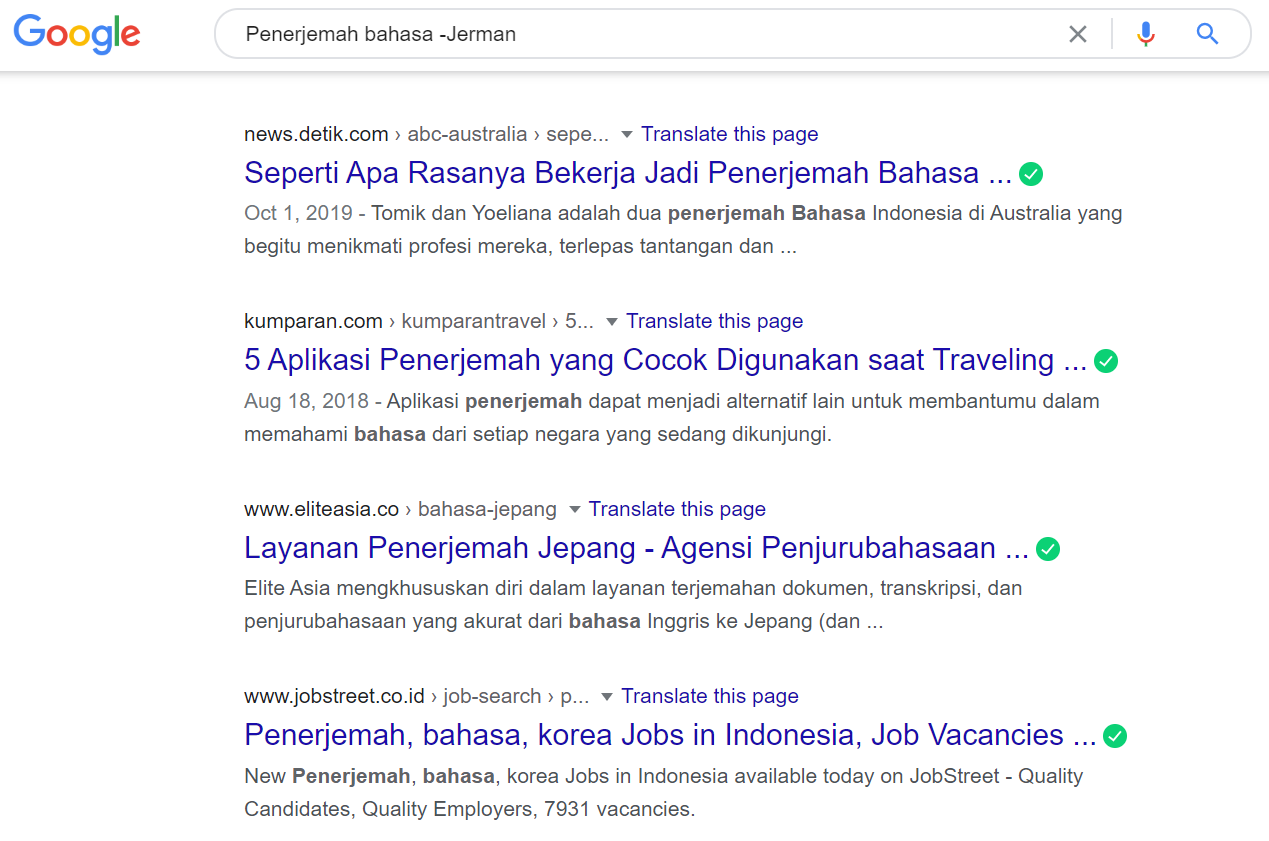Click snippet text starting 'Oct 1, 2019'
The height and width of the screenshot is (841, 1269).
tap(683, 230)
